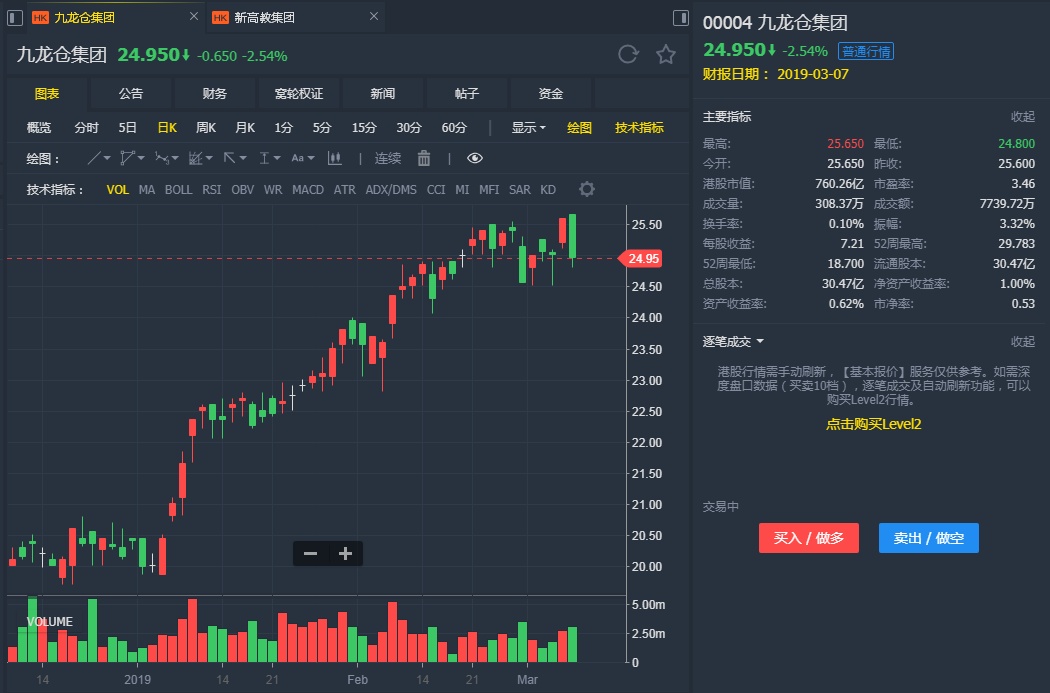1050x693 pixels.
Task: Toggle the CCI indicator
Action: 436,189
